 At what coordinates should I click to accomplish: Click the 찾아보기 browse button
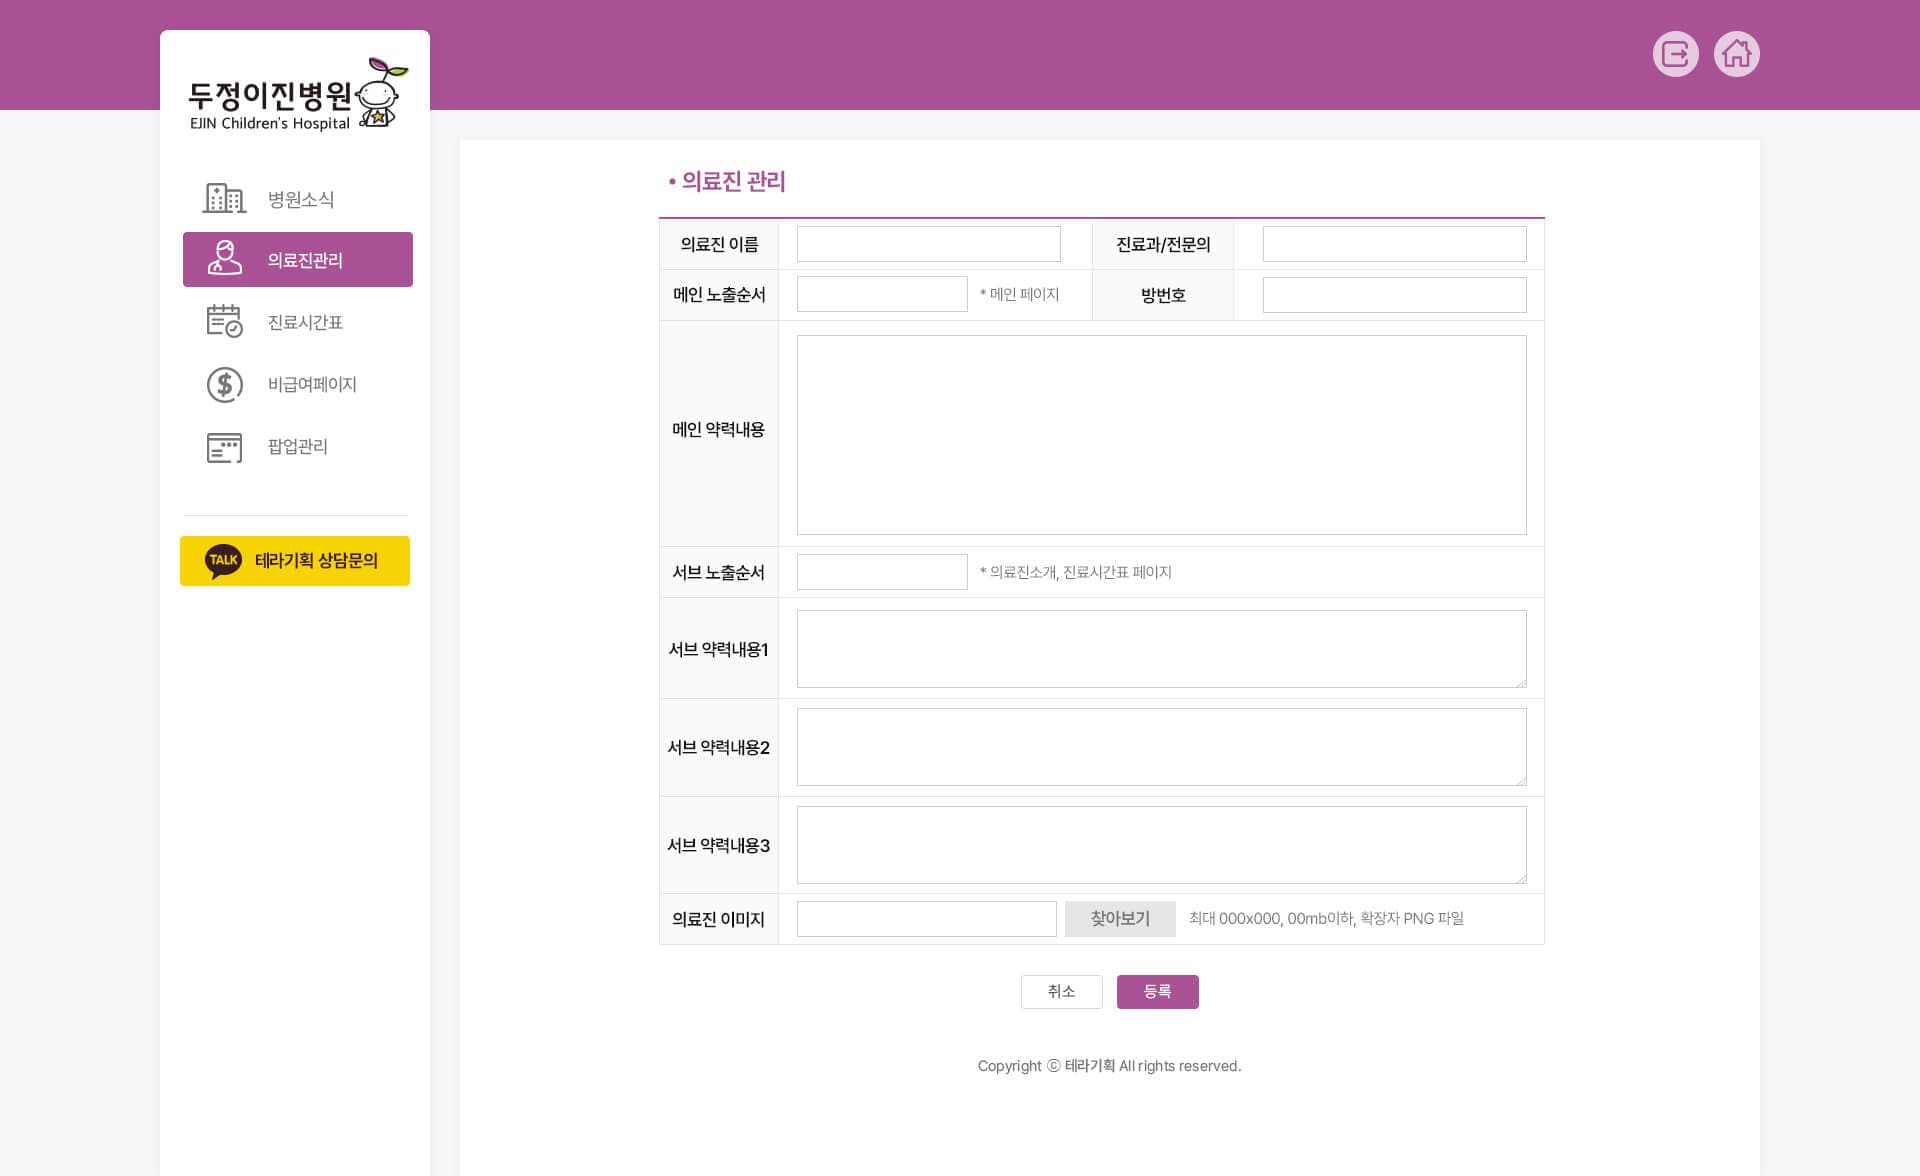(x=1119, y=918)
